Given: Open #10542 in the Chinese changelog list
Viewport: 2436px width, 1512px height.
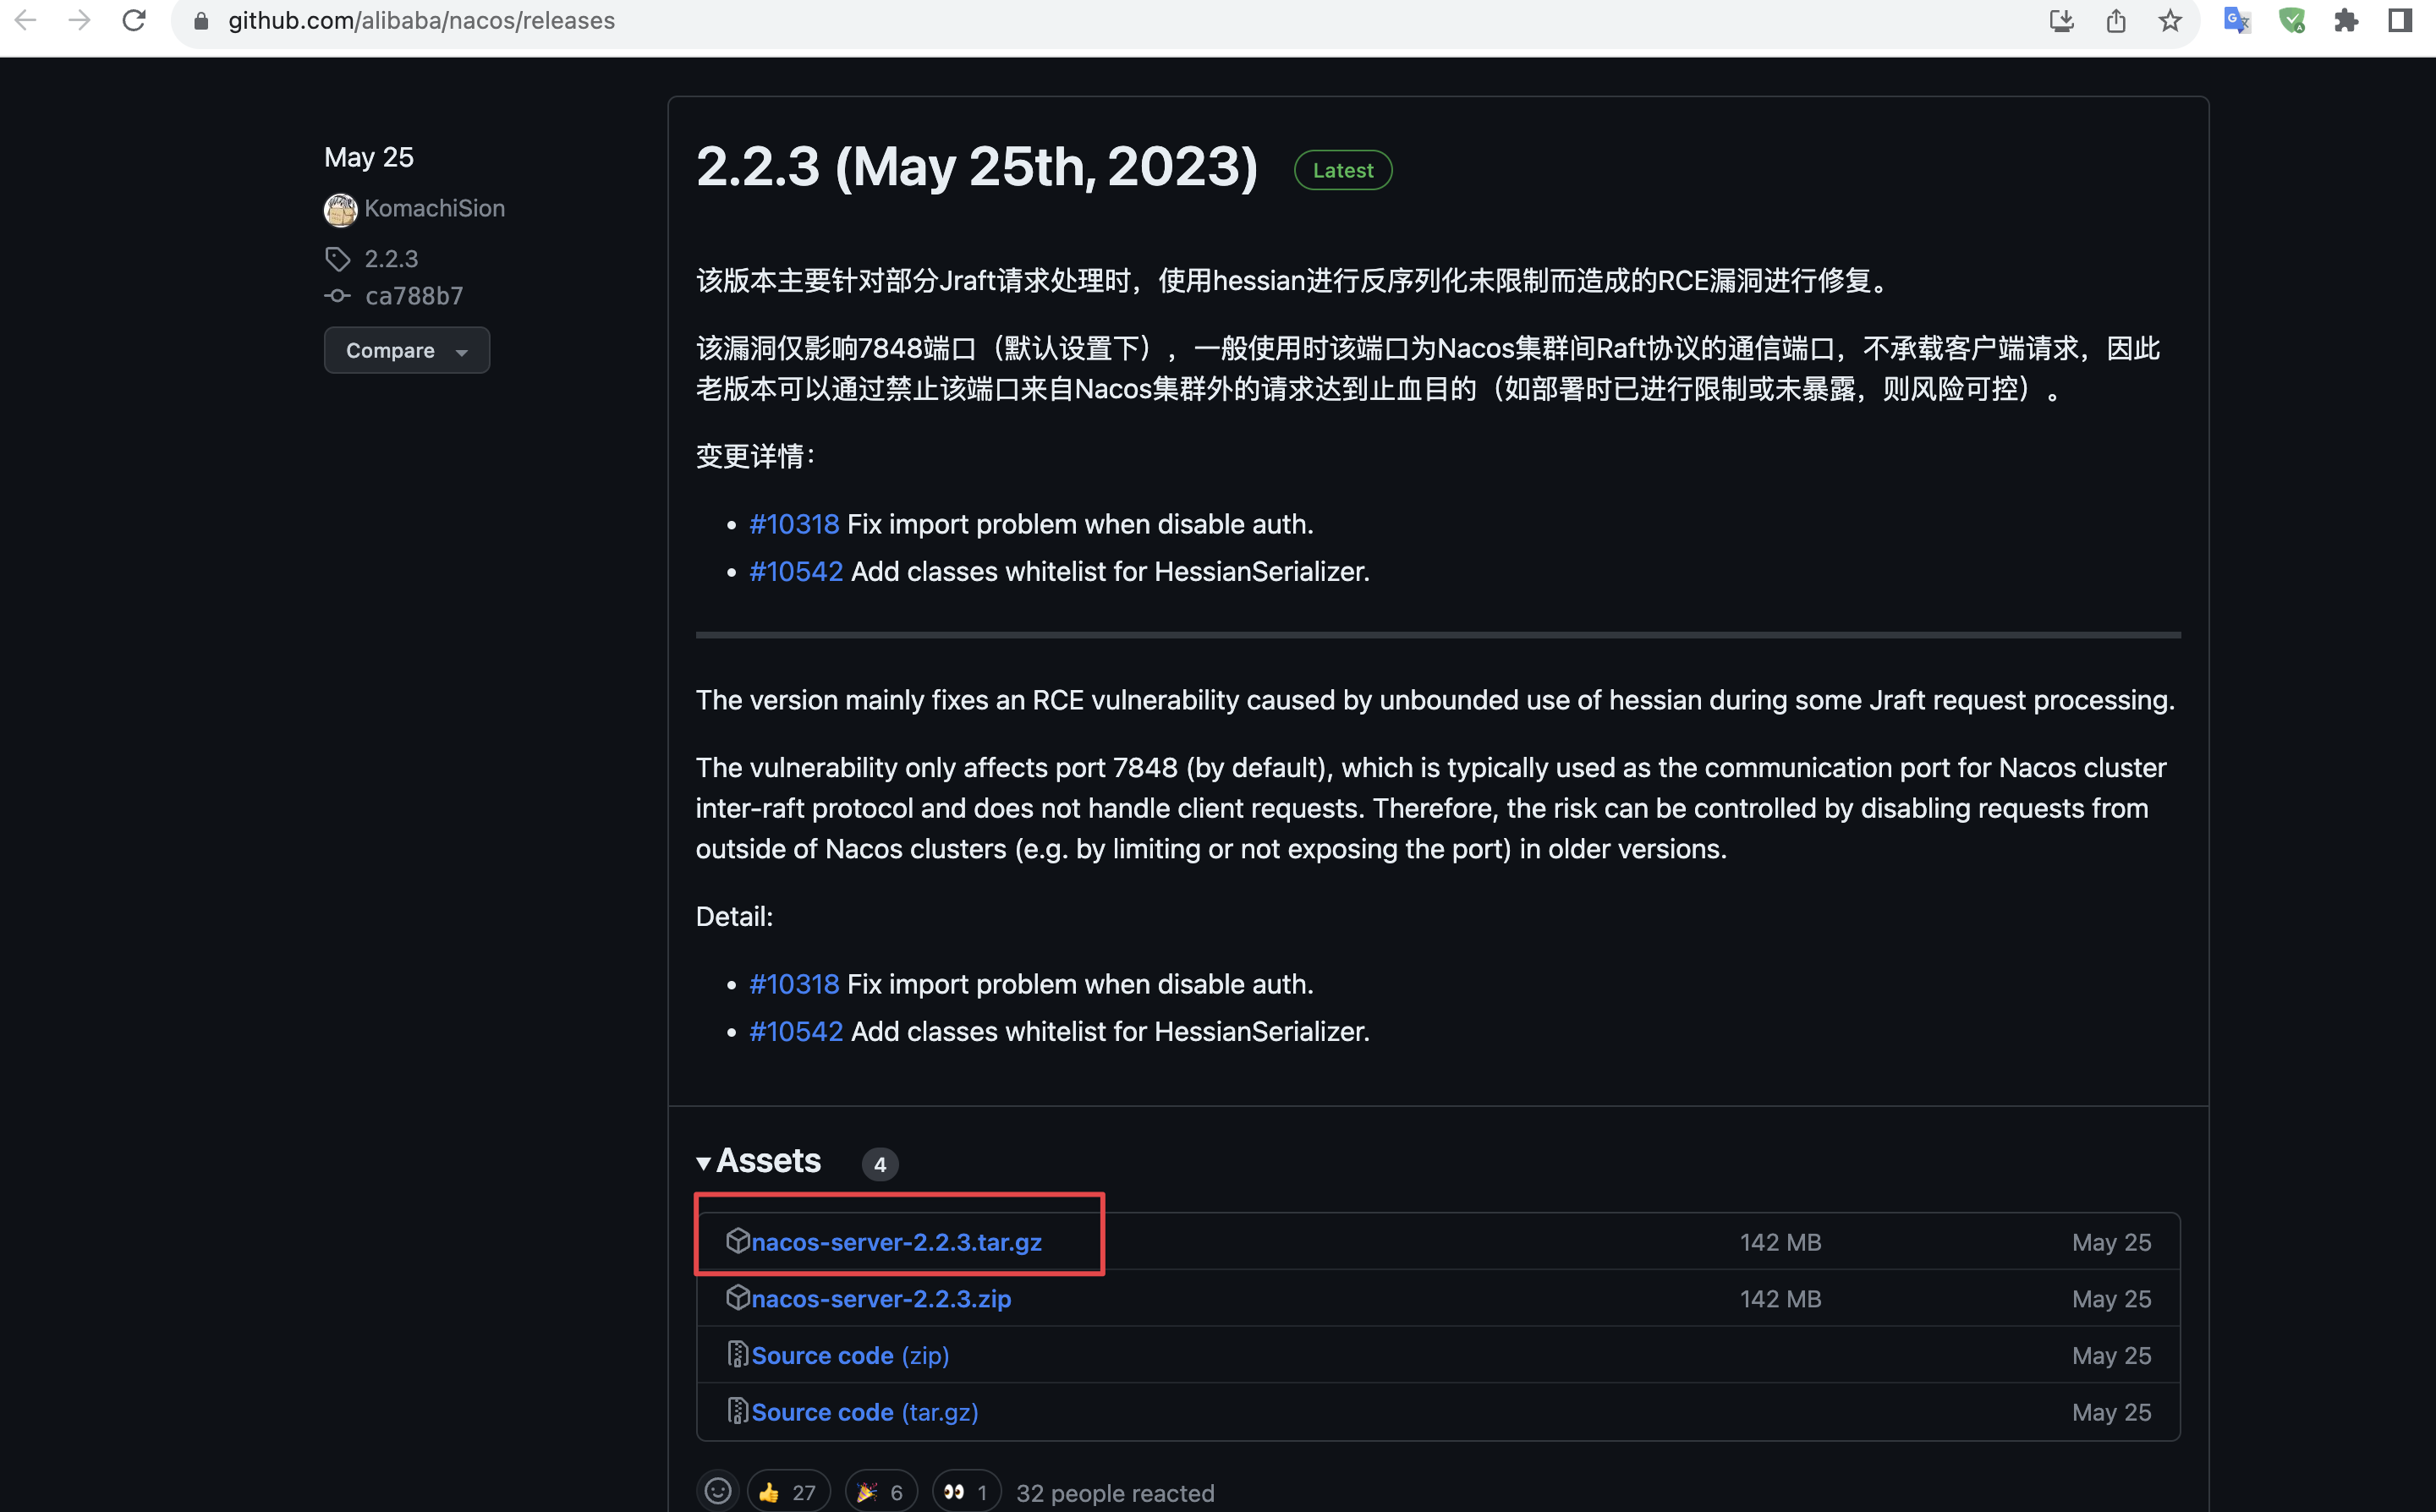Looking at the screenshot, I should 796,571.
